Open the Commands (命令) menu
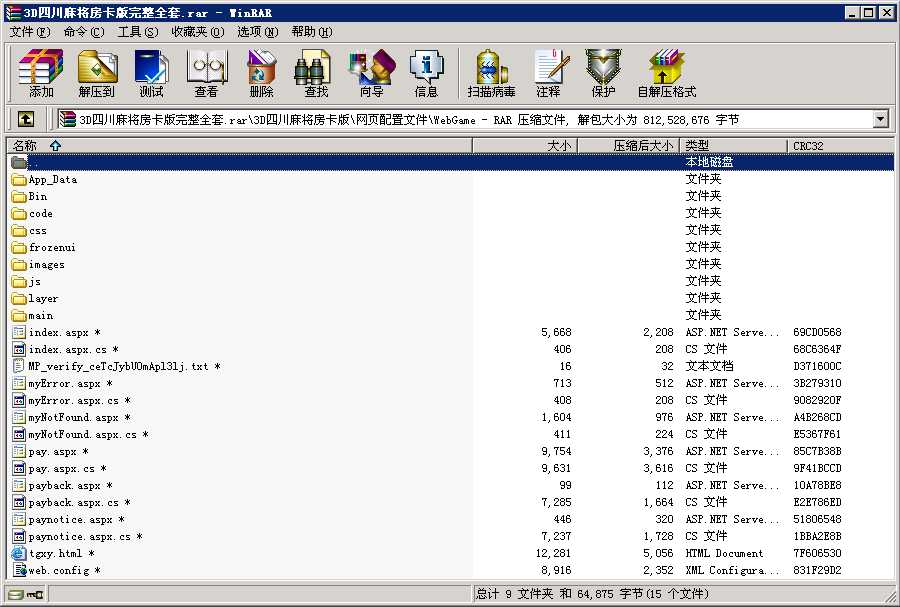 (84, 32)
